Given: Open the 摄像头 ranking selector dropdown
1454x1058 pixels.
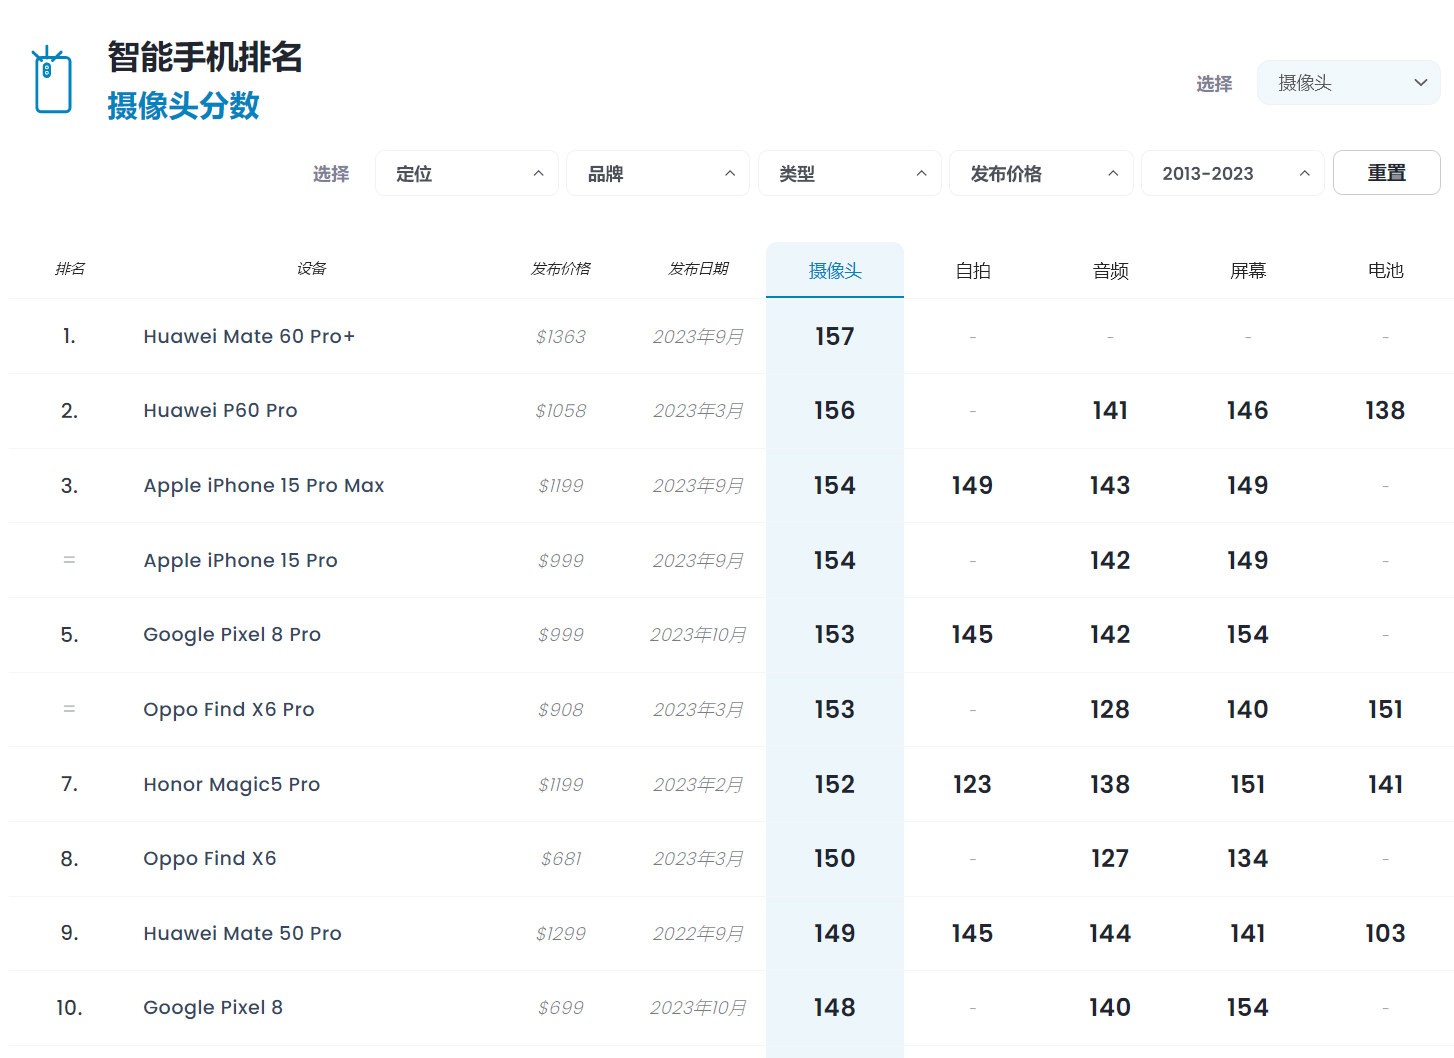Looking at the screenshot, I should [1348, 83].
